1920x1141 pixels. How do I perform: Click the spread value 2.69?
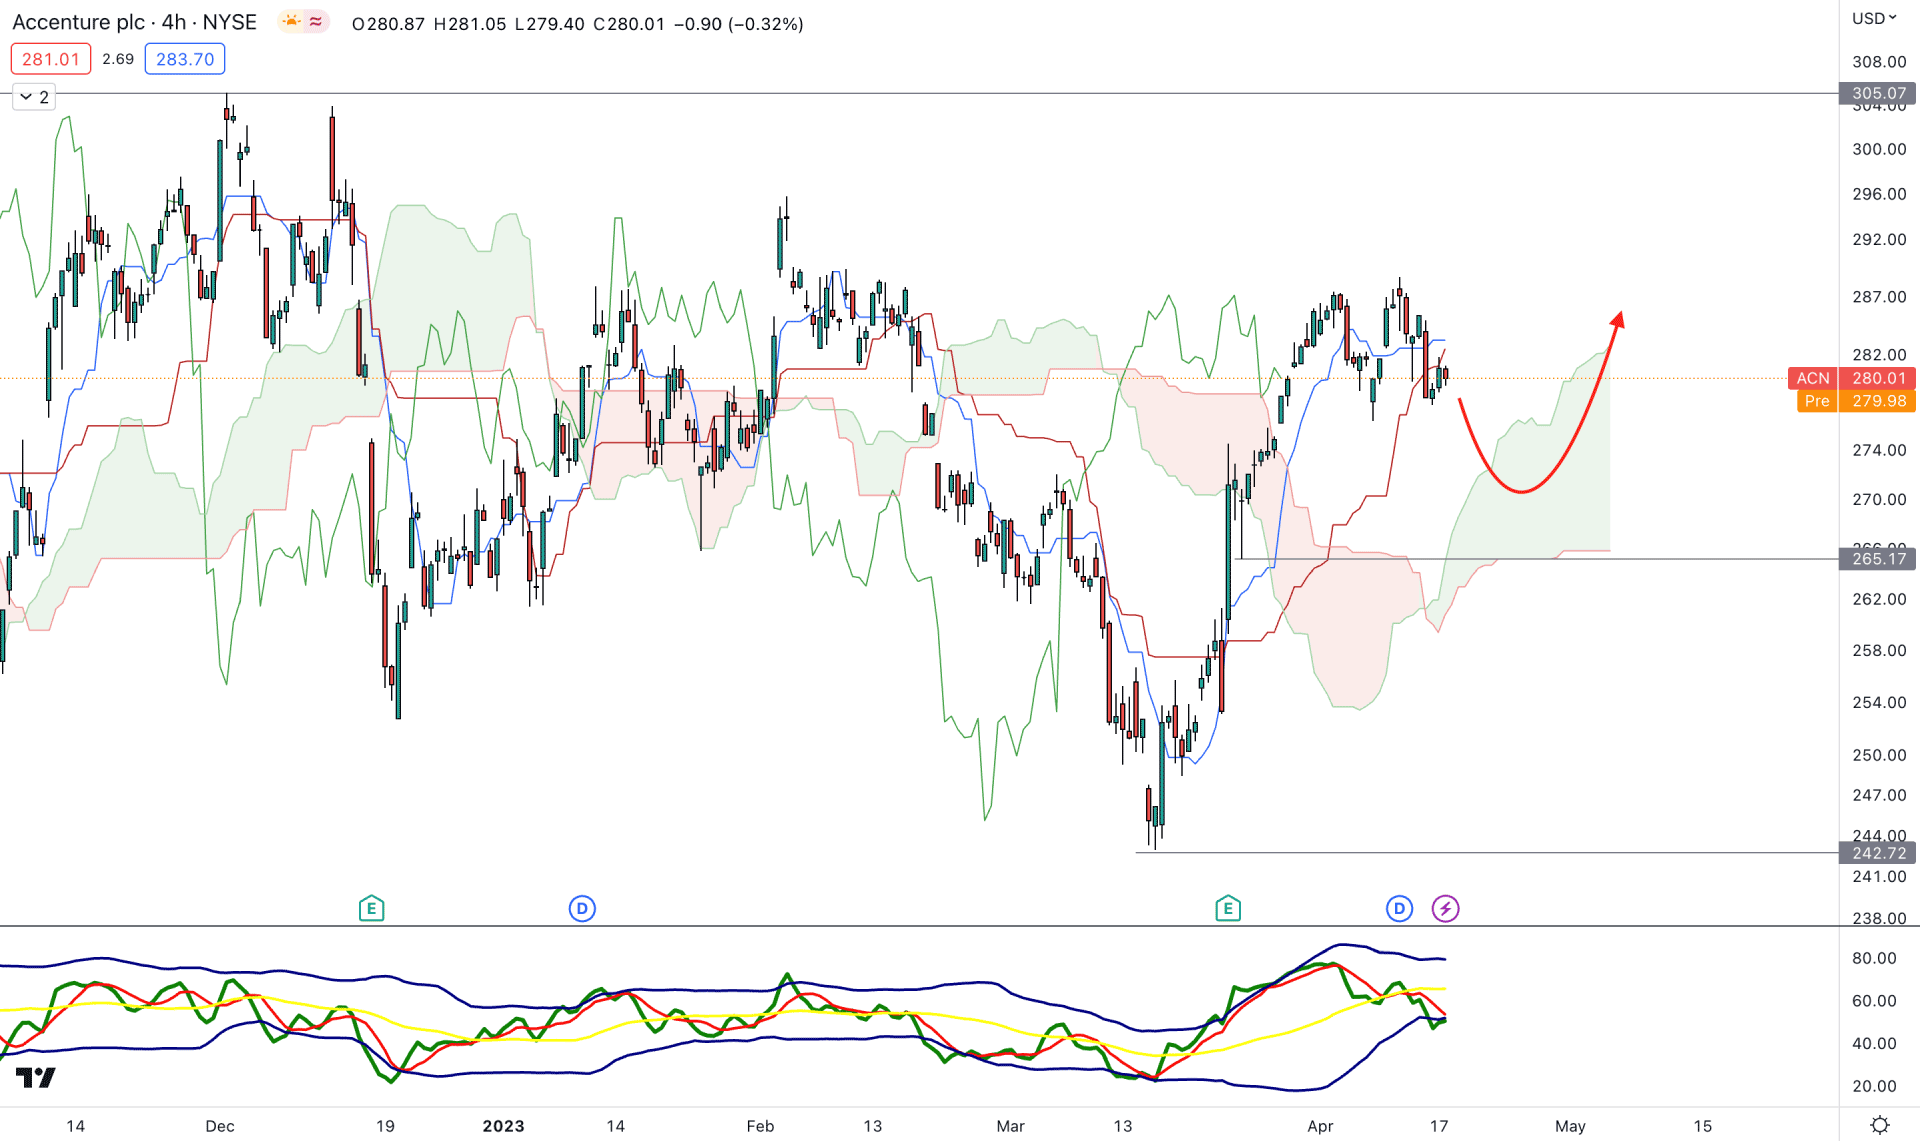[x=118, y=59]
